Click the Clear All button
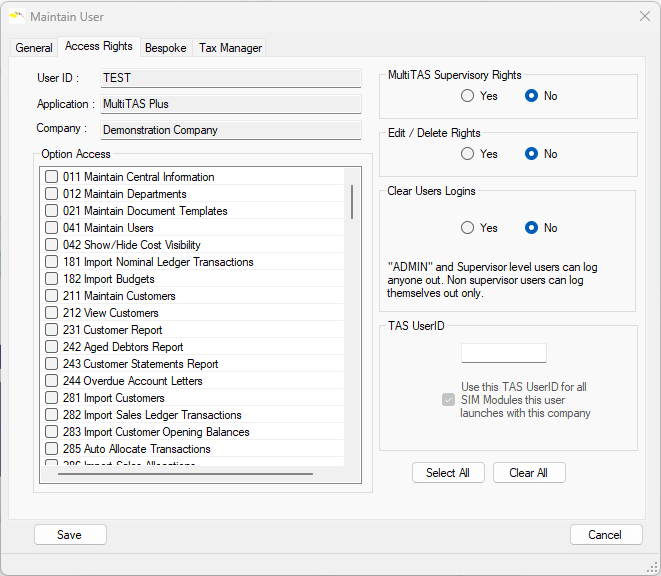Viewport: 661px width, 576px height. [529, 473]
